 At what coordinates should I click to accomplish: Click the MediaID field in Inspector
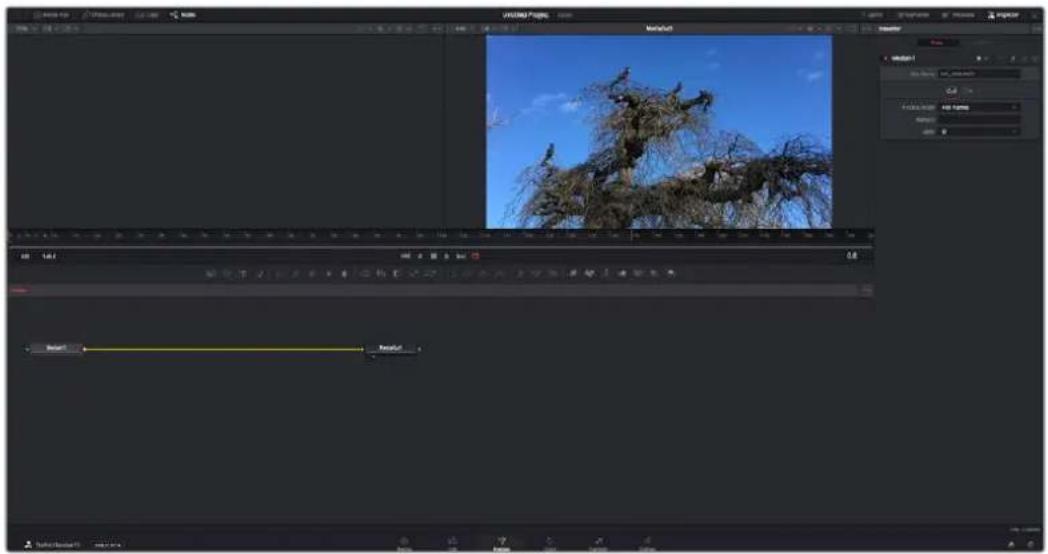pos(979,120)
